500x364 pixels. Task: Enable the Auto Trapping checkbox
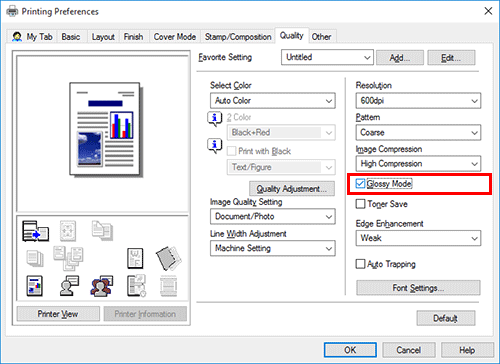[x=360, y=264]
